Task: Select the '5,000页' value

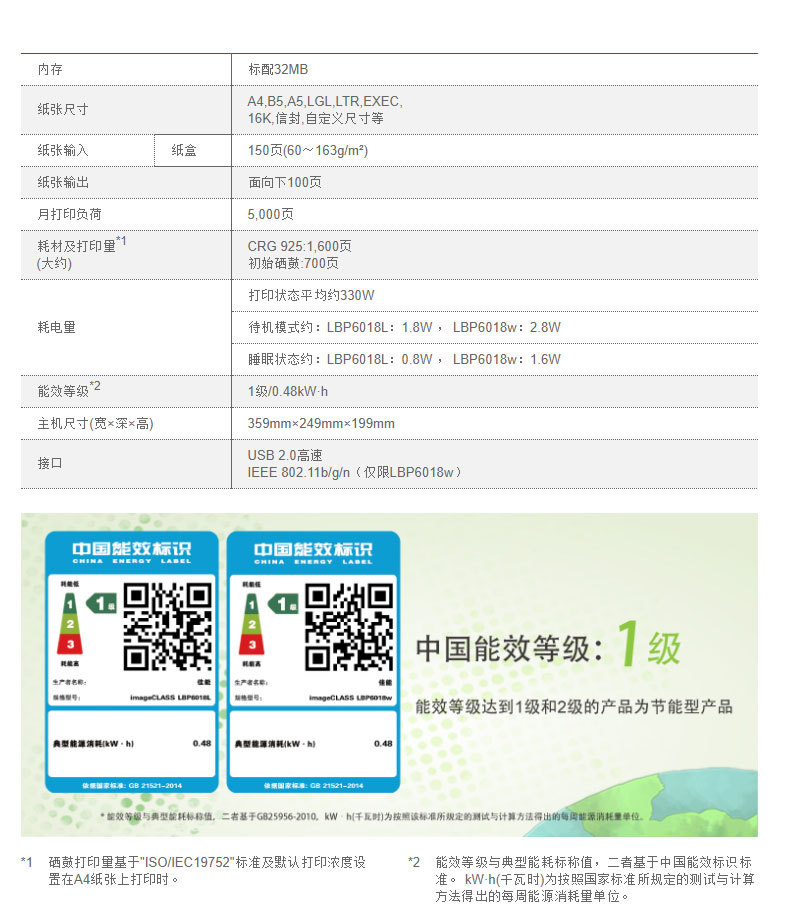Action: tap(271, 214)
